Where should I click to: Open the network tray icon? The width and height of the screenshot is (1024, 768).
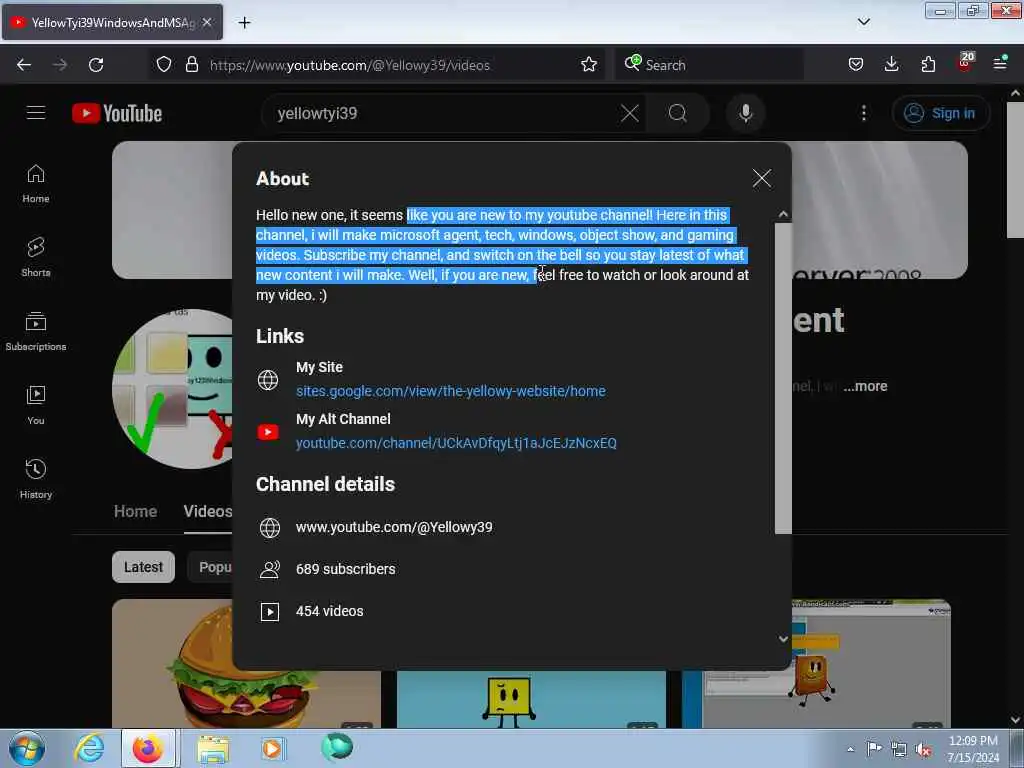point(899,749)
